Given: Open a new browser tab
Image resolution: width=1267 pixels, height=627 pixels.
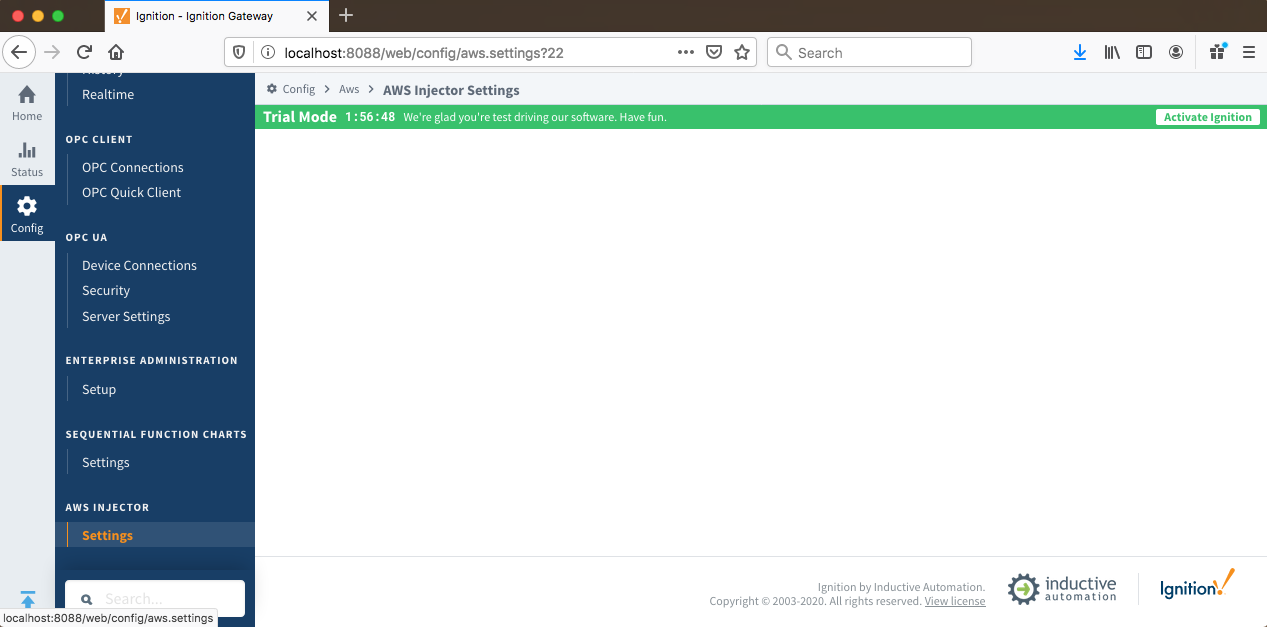Looking at the screenshot, I should point(346,15).
